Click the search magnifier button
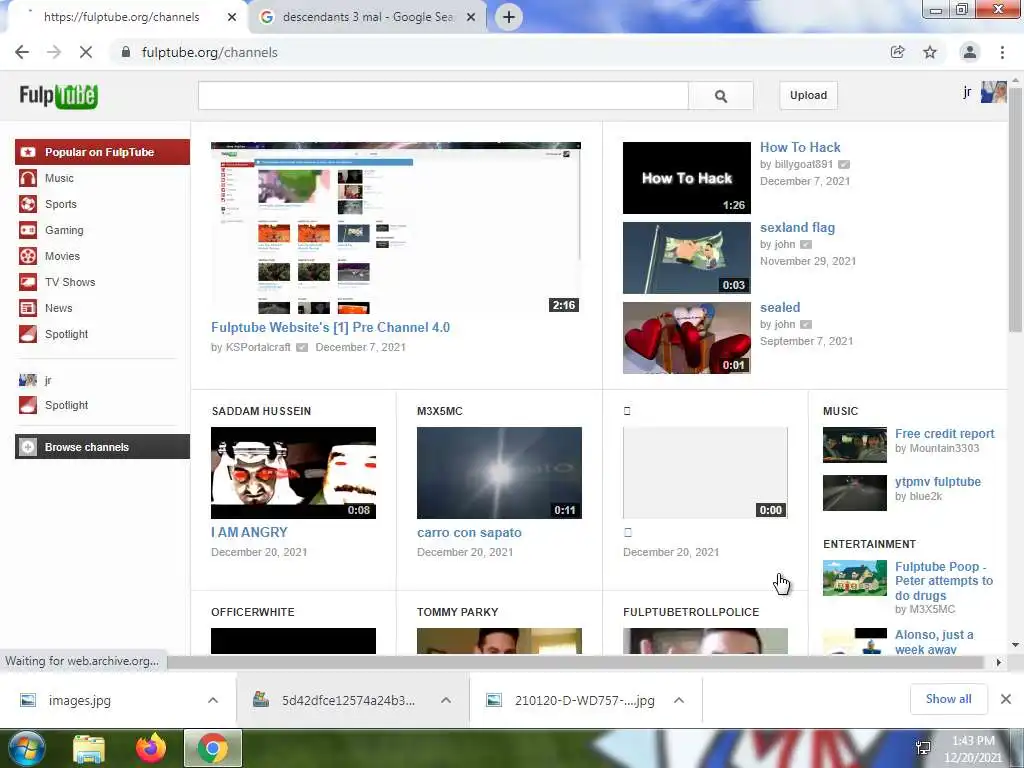The image size is (1024, 768). pyautogui.click(x=721, y=96)
